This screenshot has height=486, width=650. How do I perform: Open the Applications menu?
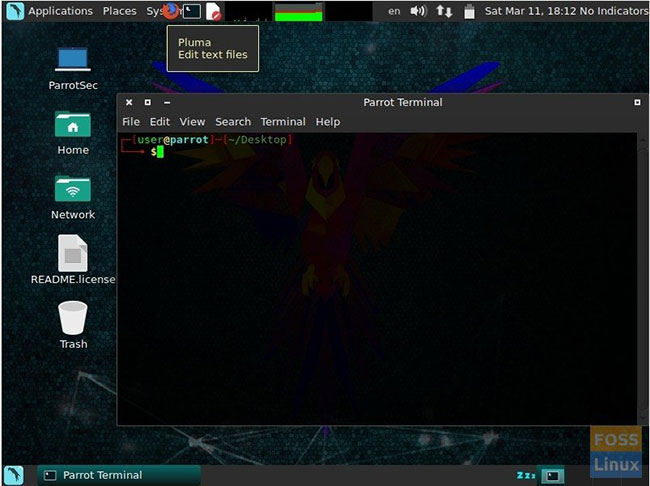61,11
